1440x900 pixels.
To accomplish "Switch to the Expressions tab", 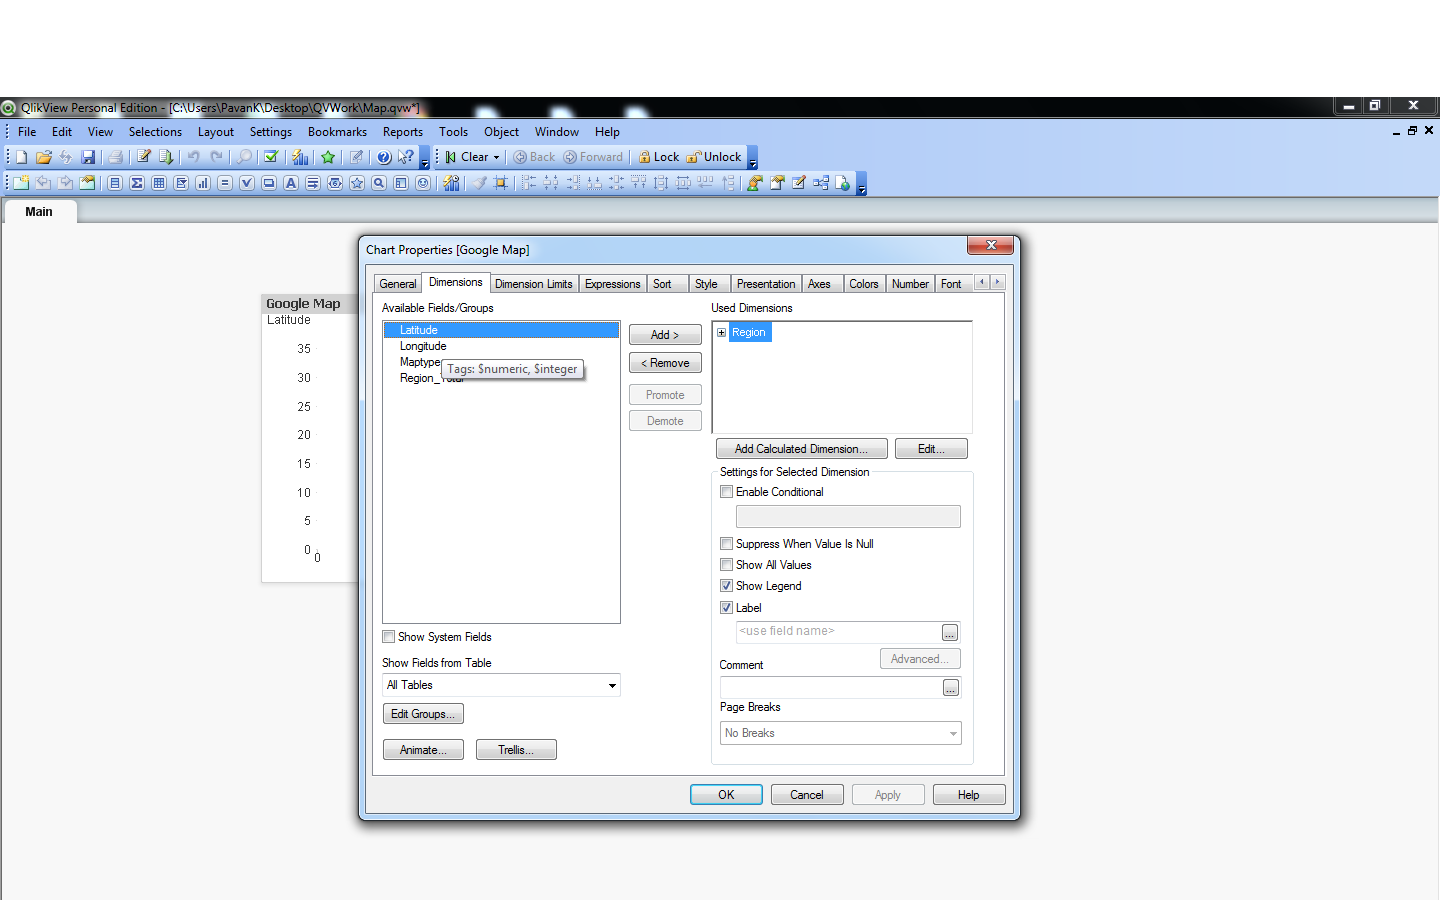I will coord(613,284).
